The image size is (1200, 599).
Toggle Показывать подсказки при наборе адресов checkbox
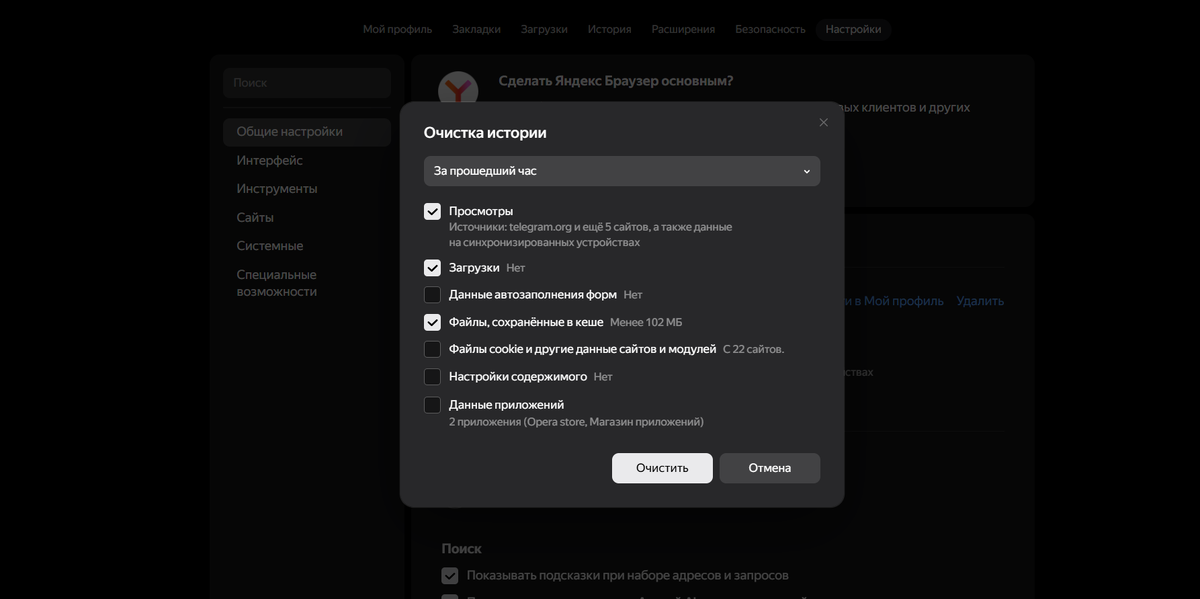tap(450, 576)
